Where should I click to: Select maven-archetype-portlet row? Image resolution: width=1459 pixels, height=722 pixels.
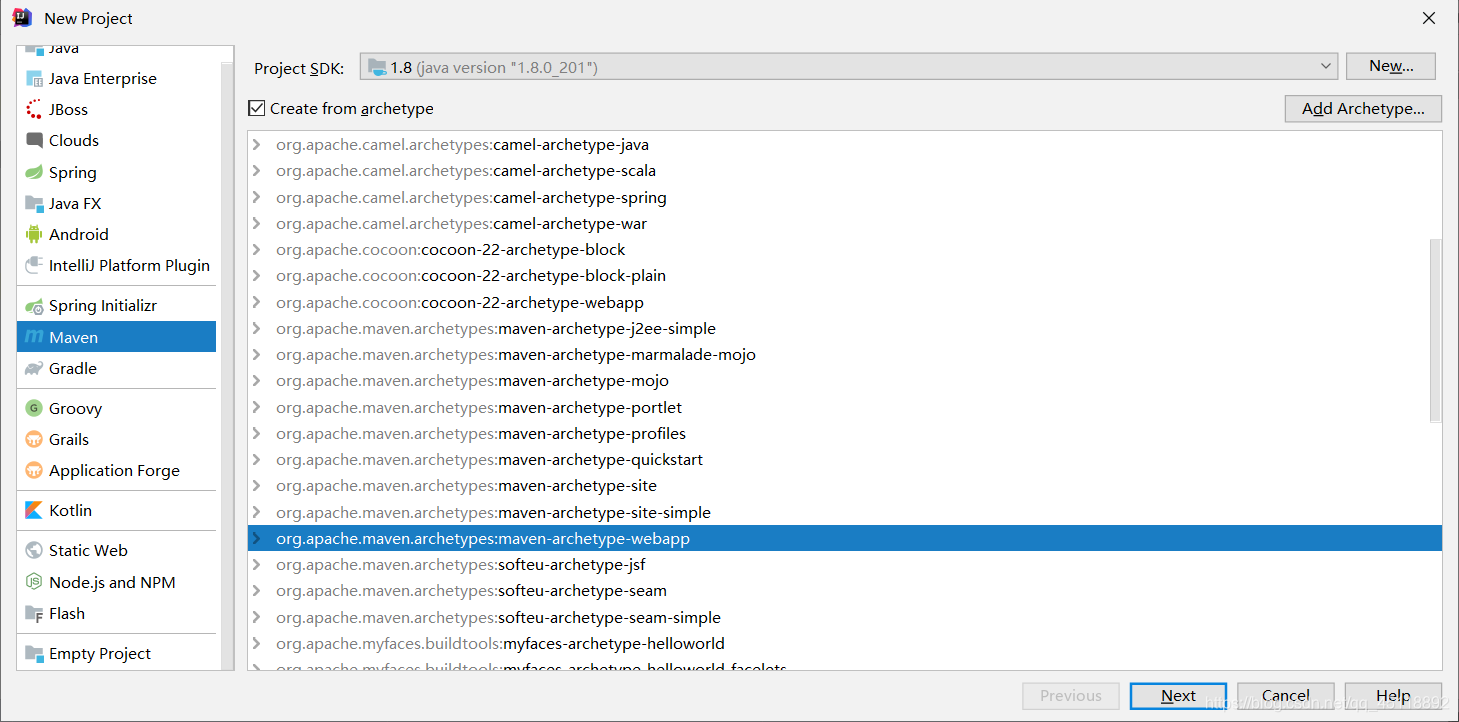point(845,408)
